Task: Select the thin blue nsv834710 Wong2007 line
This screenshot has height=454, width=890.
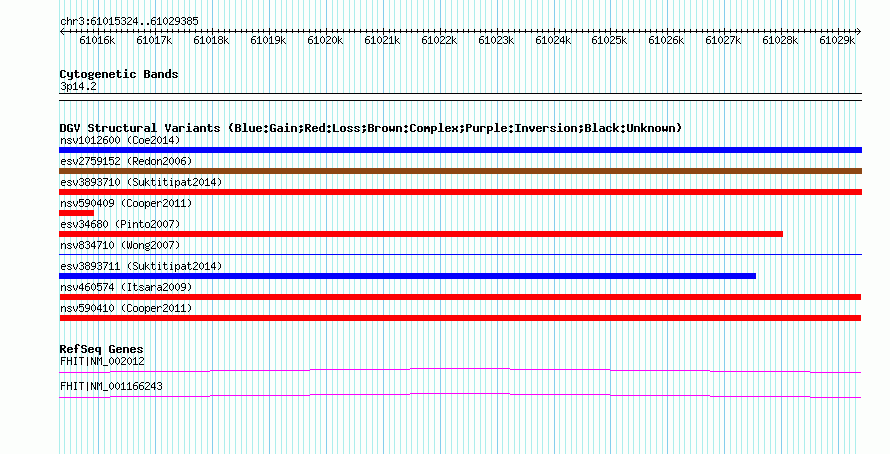Action: tap(460, 255)
